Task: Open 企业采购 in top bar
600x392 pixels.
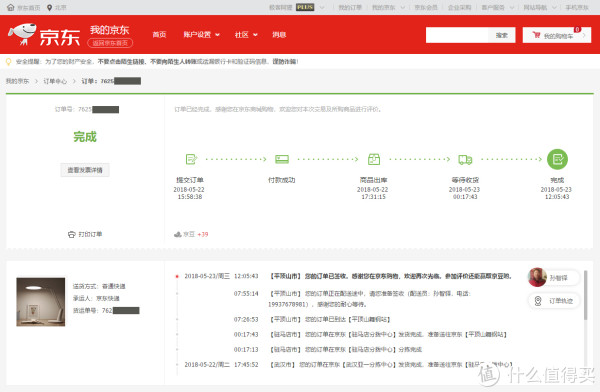Action: tap(459, 7)
